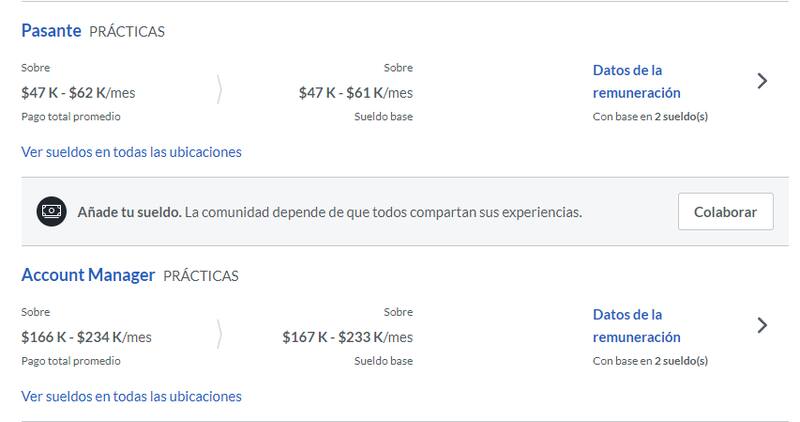The image size is (800, 422).
Task: Click the PRÁCTICAS label next to Account Manager
Action: coord(201,276)
